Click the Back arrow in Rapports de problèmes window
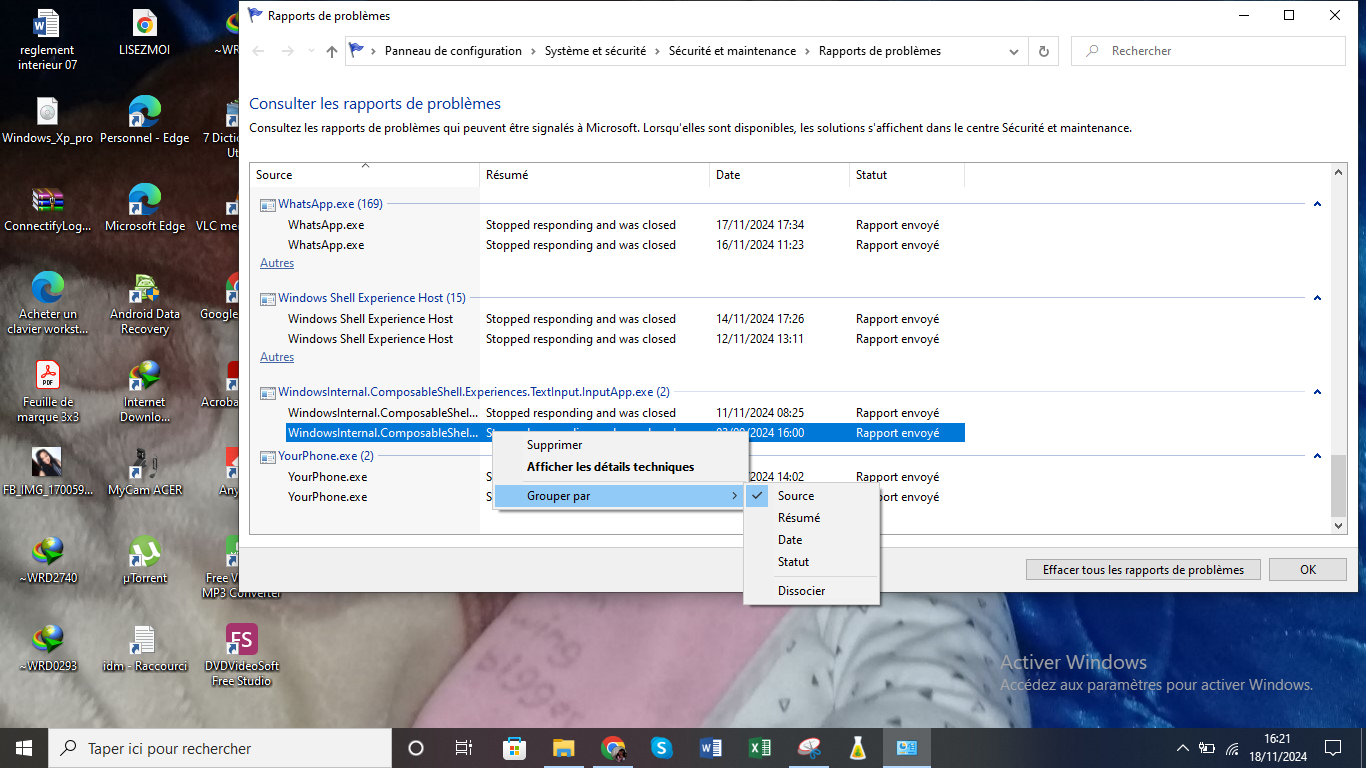The height and width of the screenshot is (768, 1366). click(259, 51)
